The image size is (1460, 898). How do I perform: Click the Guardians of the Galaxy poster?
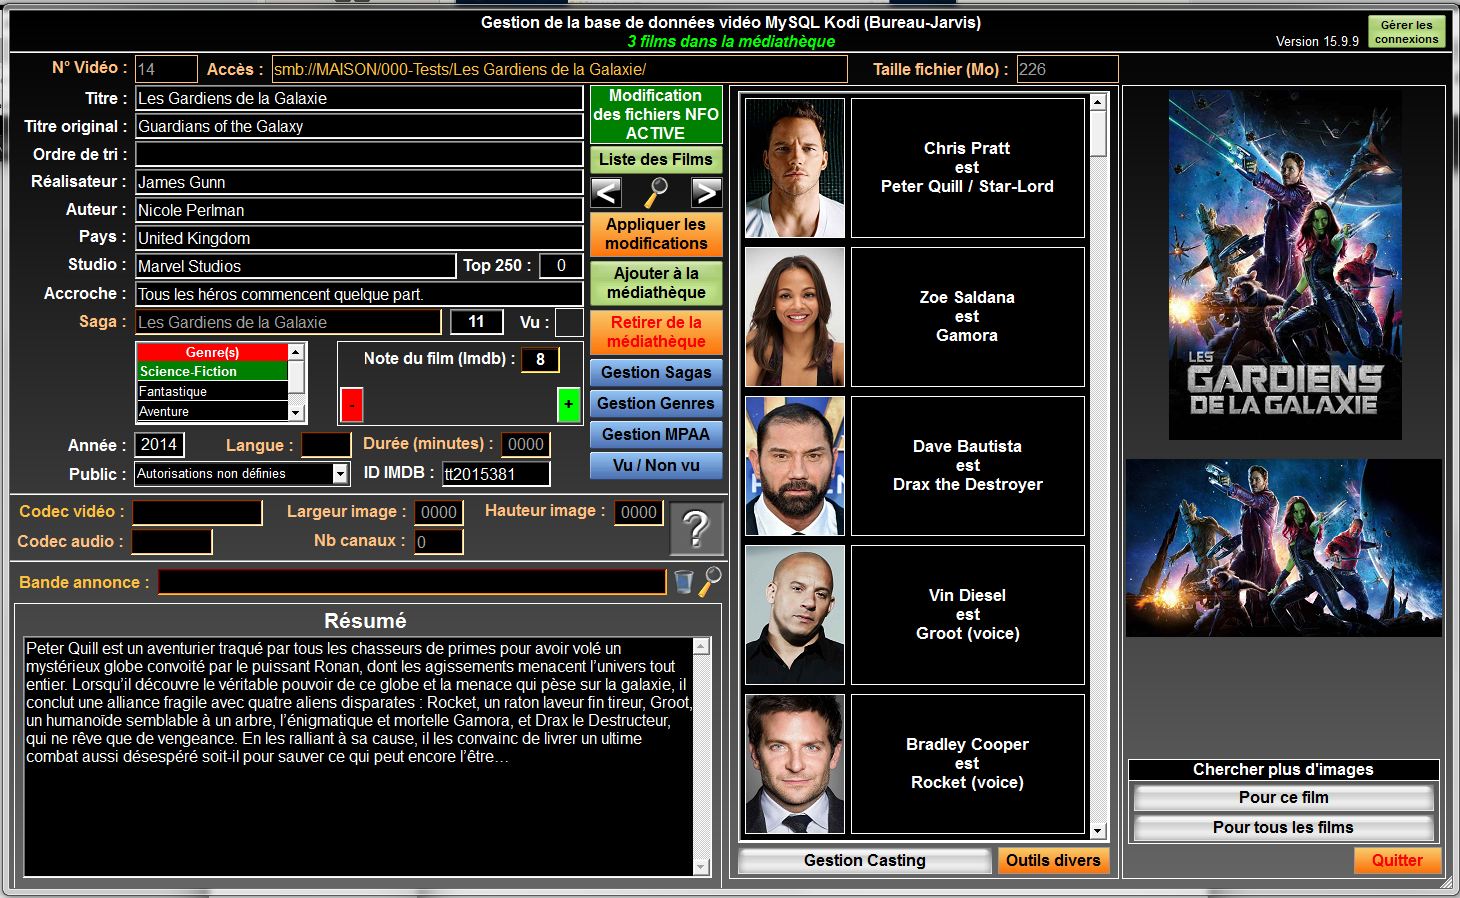click(1285, 265)
